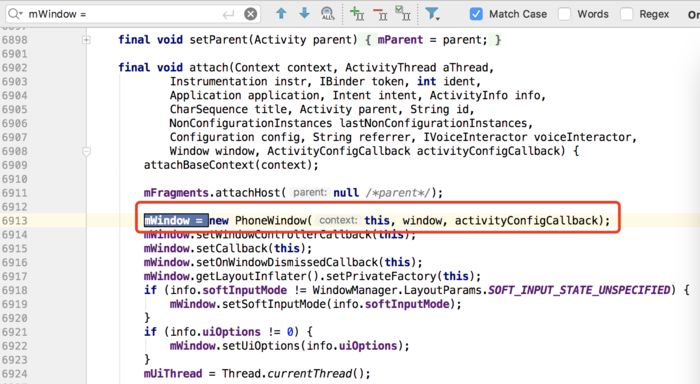The height and width of the screenshot is (384, 700).
Task: Unselect occurrence minus cursor icon
Action: tap(380, 14)
